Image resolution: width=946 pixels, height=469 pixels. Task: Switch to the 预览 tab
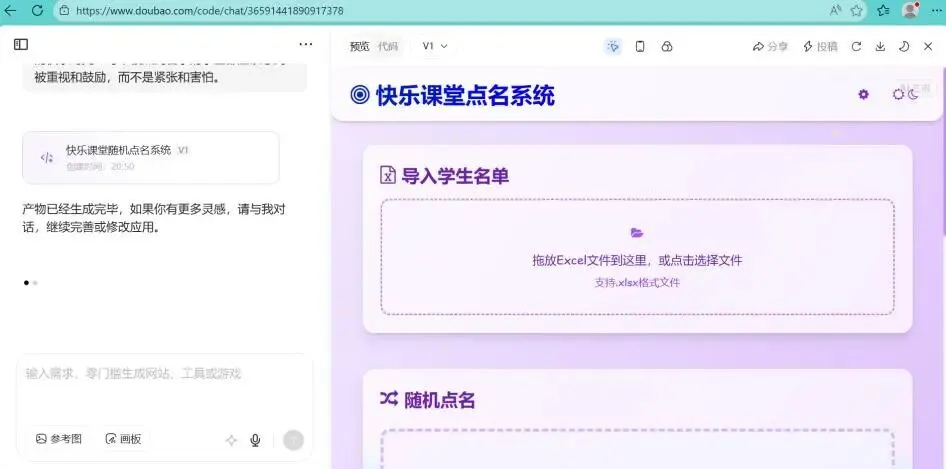[x=360, y=46]
